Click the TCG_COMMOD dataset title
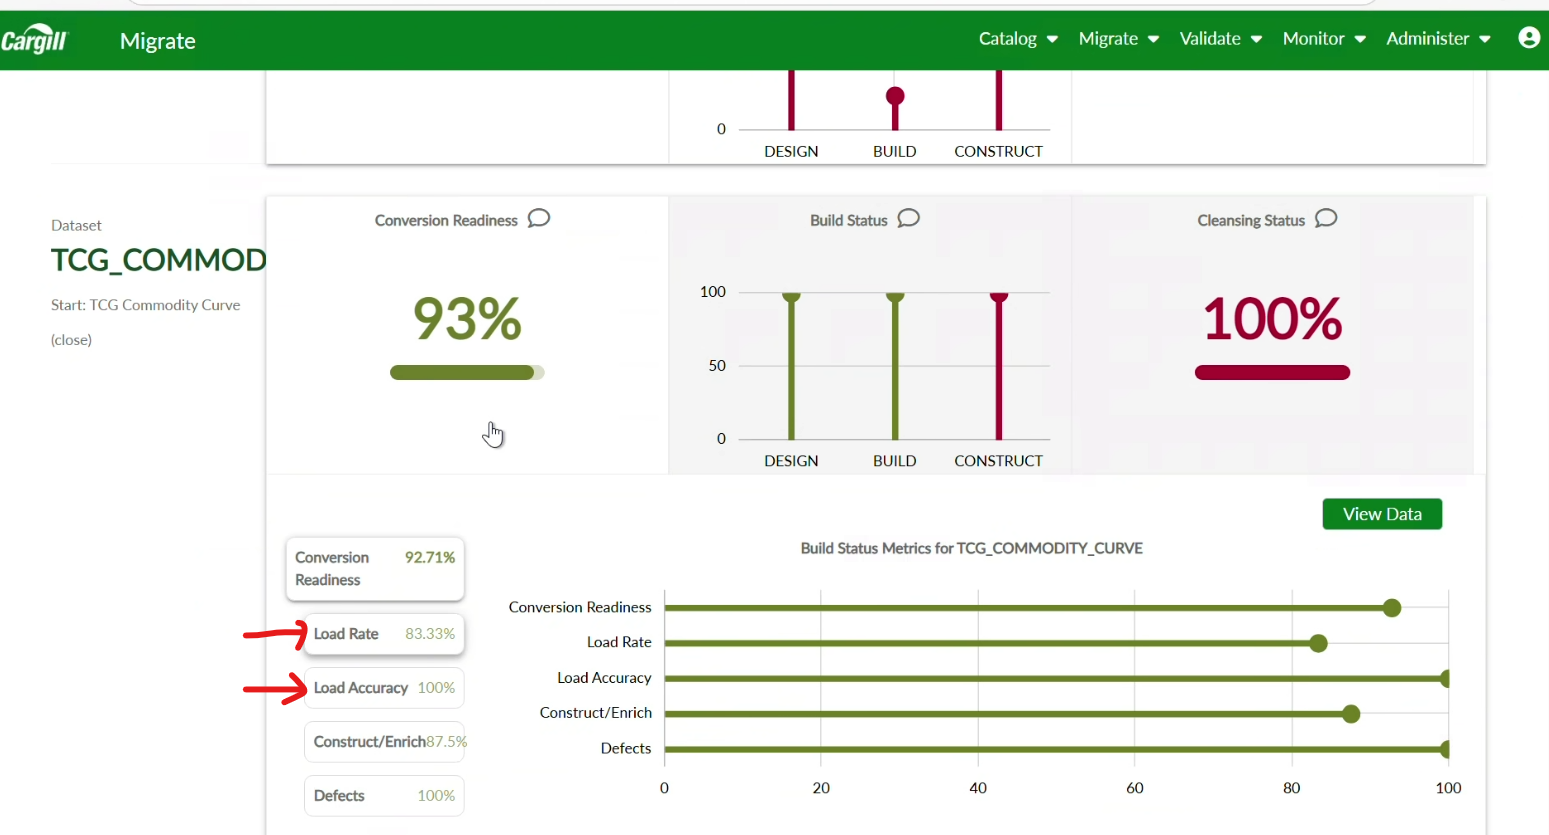The width and height of the screenshot is (1549, 835). click(158, 260)
